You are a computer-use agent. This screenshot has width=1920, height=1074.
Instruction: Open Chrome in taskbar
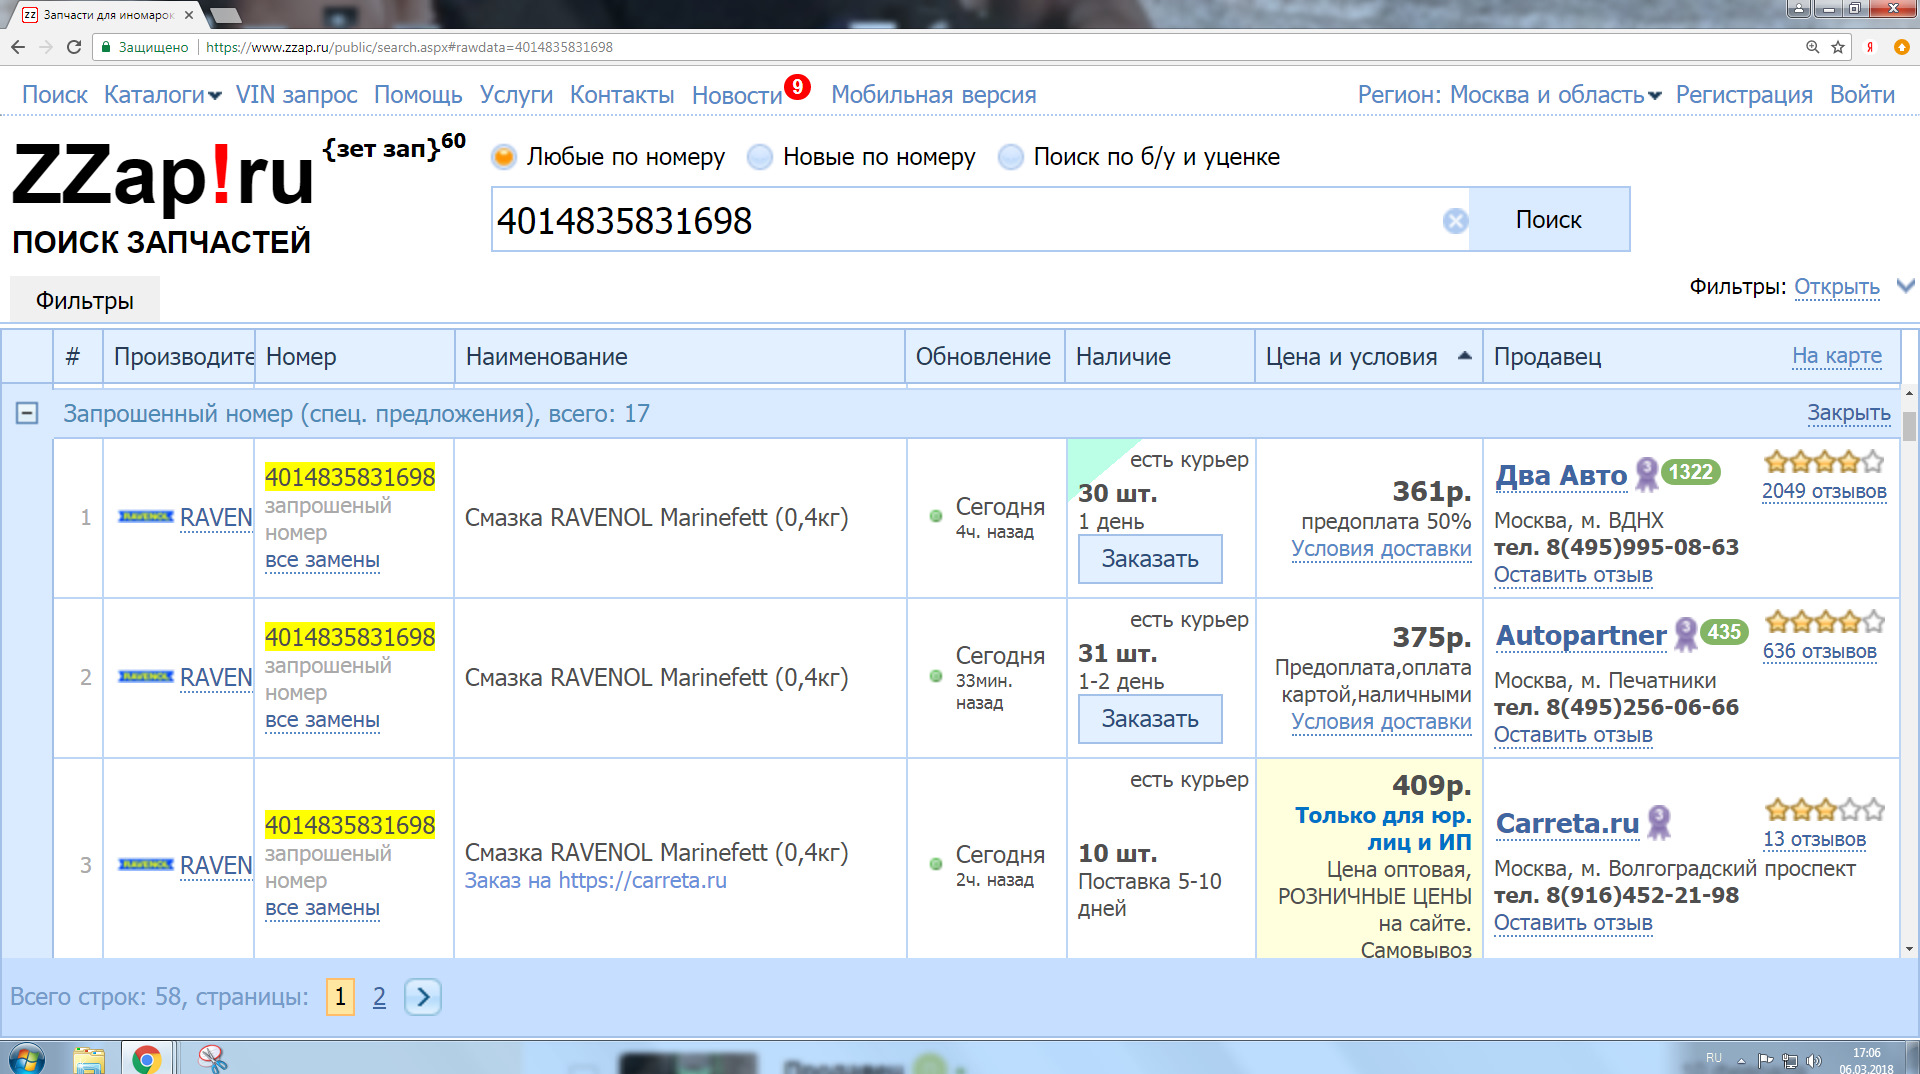coord(147,1058)
